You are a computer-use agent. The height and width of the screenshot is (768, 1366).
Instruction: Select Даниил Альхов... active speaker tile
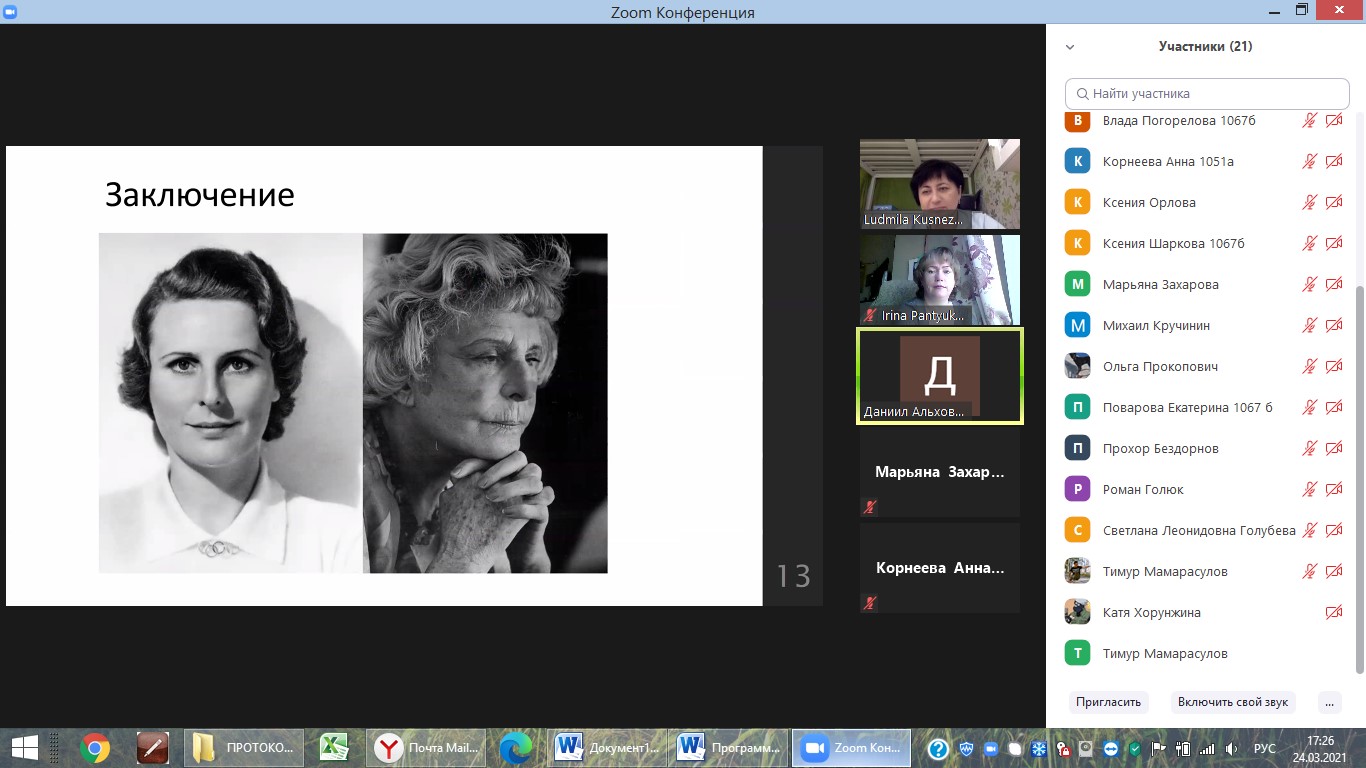click(x=940, y=376)
